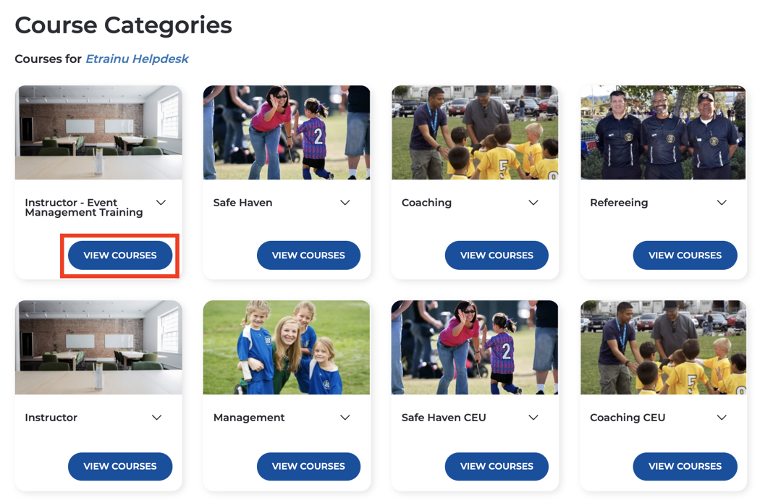View courses for Instructor - Event Management Training
The height and width of the screenshot is (504, 760).
point(120,255)
